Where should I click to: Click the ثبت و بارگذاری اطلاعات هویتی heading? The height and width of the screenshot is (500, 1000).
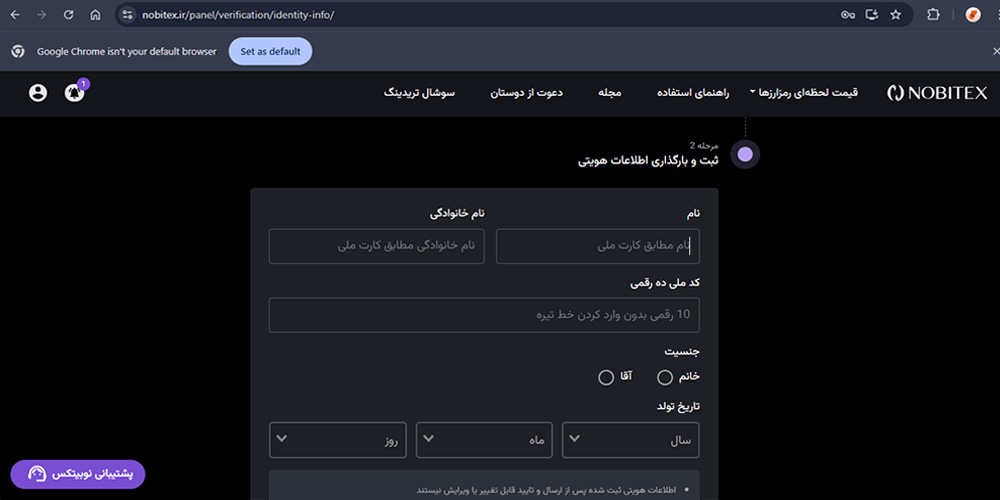click(x=648, y=161)
